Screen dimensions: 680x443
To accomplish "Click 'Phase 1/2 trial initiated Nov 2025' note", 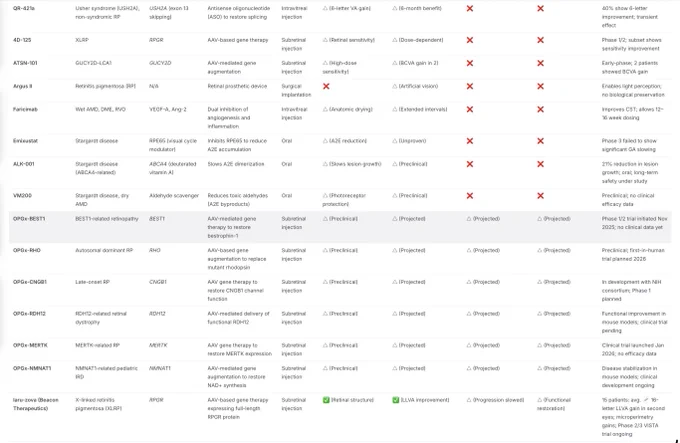I will tap(634, 223).
